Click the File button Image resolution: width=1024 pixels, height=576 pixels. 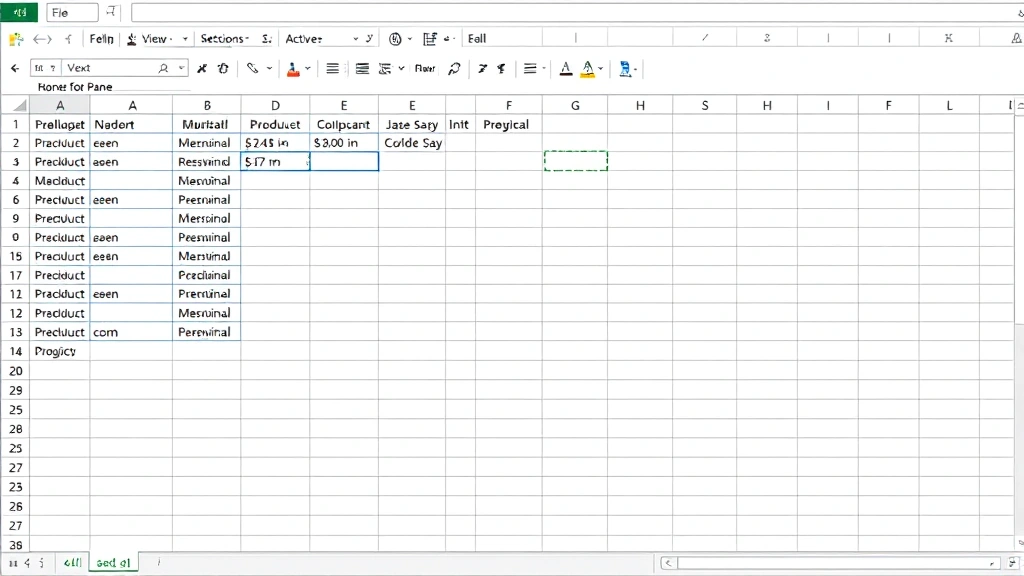click(x=71, y=12)
